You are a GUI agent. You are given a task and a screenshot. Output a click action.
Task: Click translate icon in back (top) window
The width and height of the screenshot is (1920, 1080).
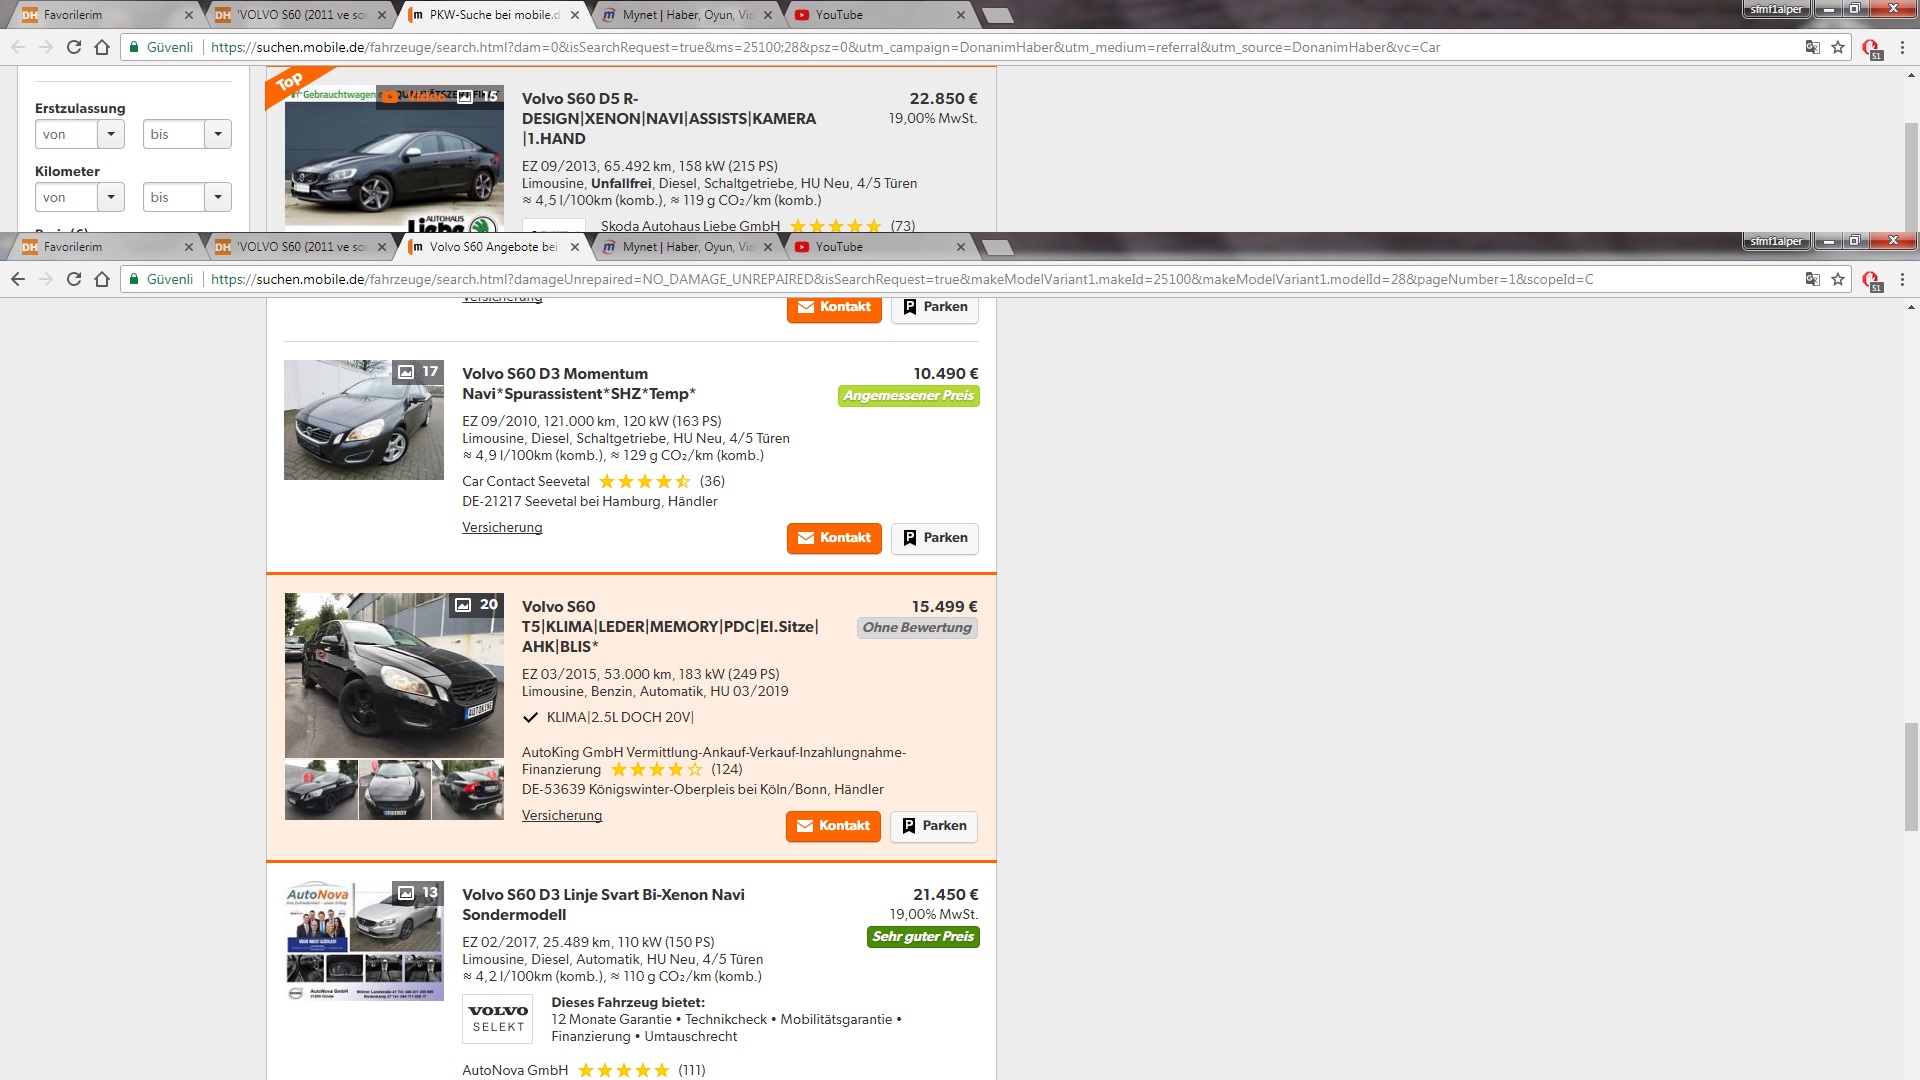click(1812, 47)
